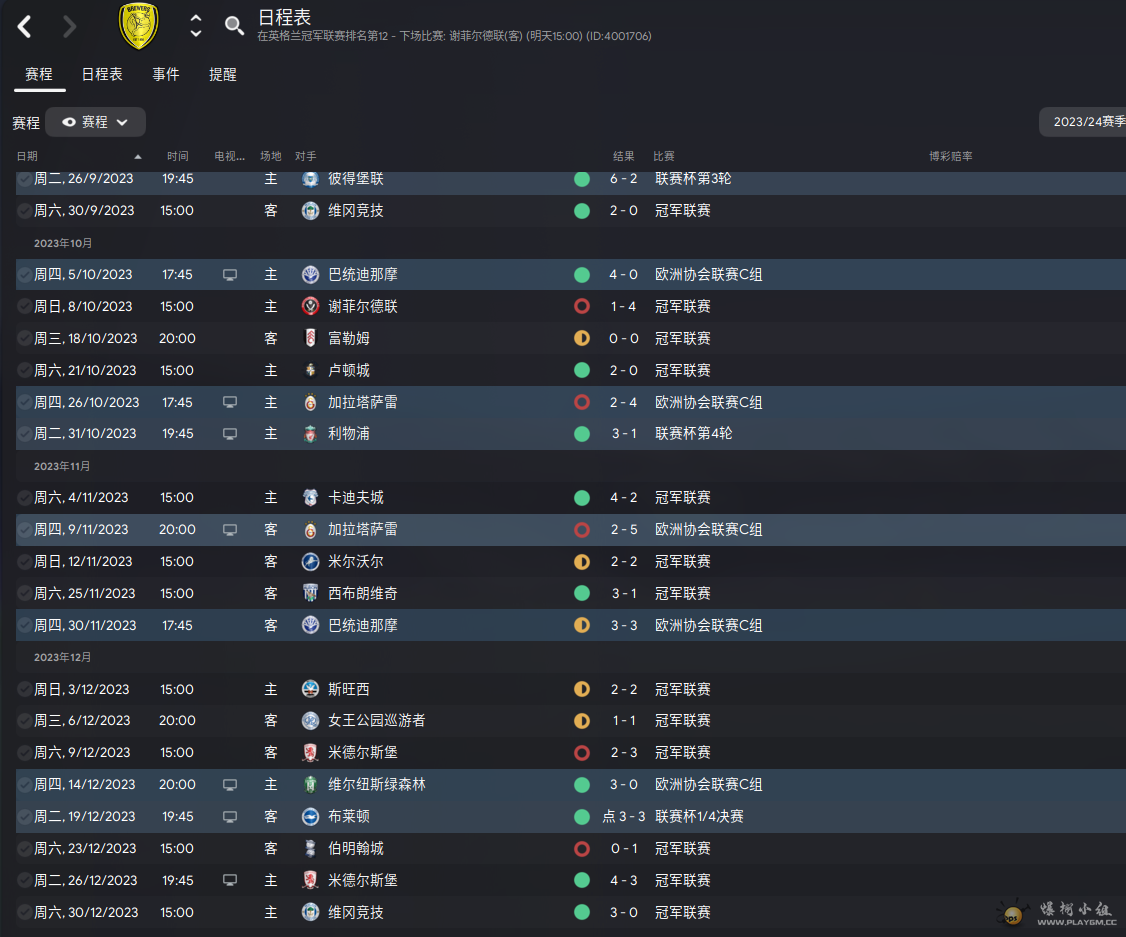The image size is (1126, 937).
Task: Click the search magnifier icon
Action: 234,26
